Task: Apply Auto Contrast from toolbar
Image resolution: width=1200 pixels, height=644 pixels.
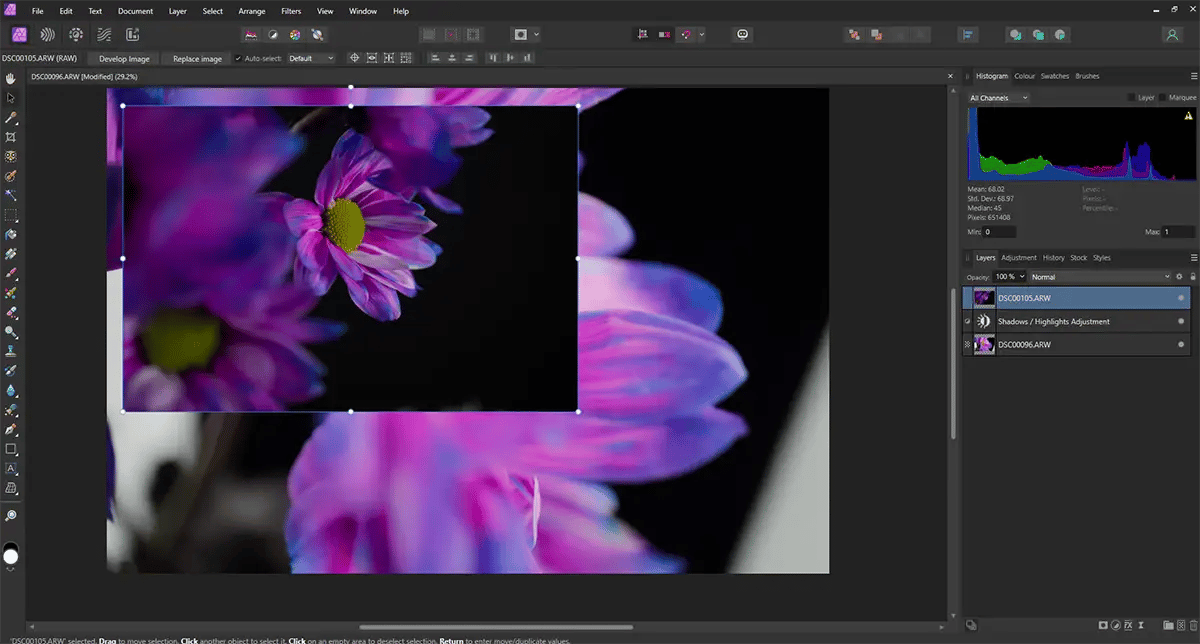Action: pos(274,34)
